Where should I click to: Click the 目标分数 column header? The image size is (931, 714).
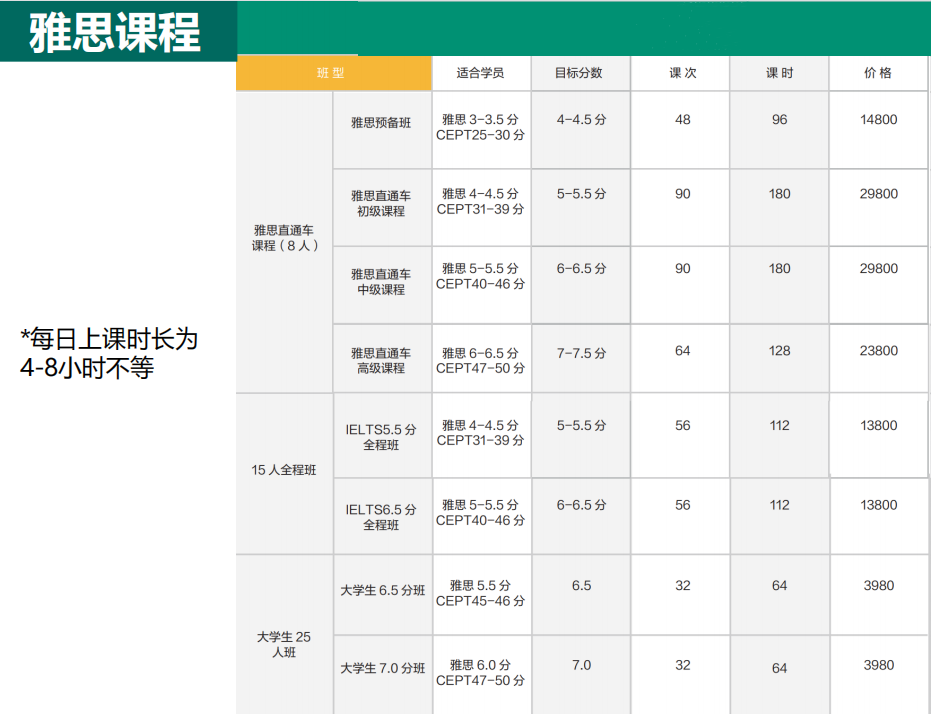point(580,72)
